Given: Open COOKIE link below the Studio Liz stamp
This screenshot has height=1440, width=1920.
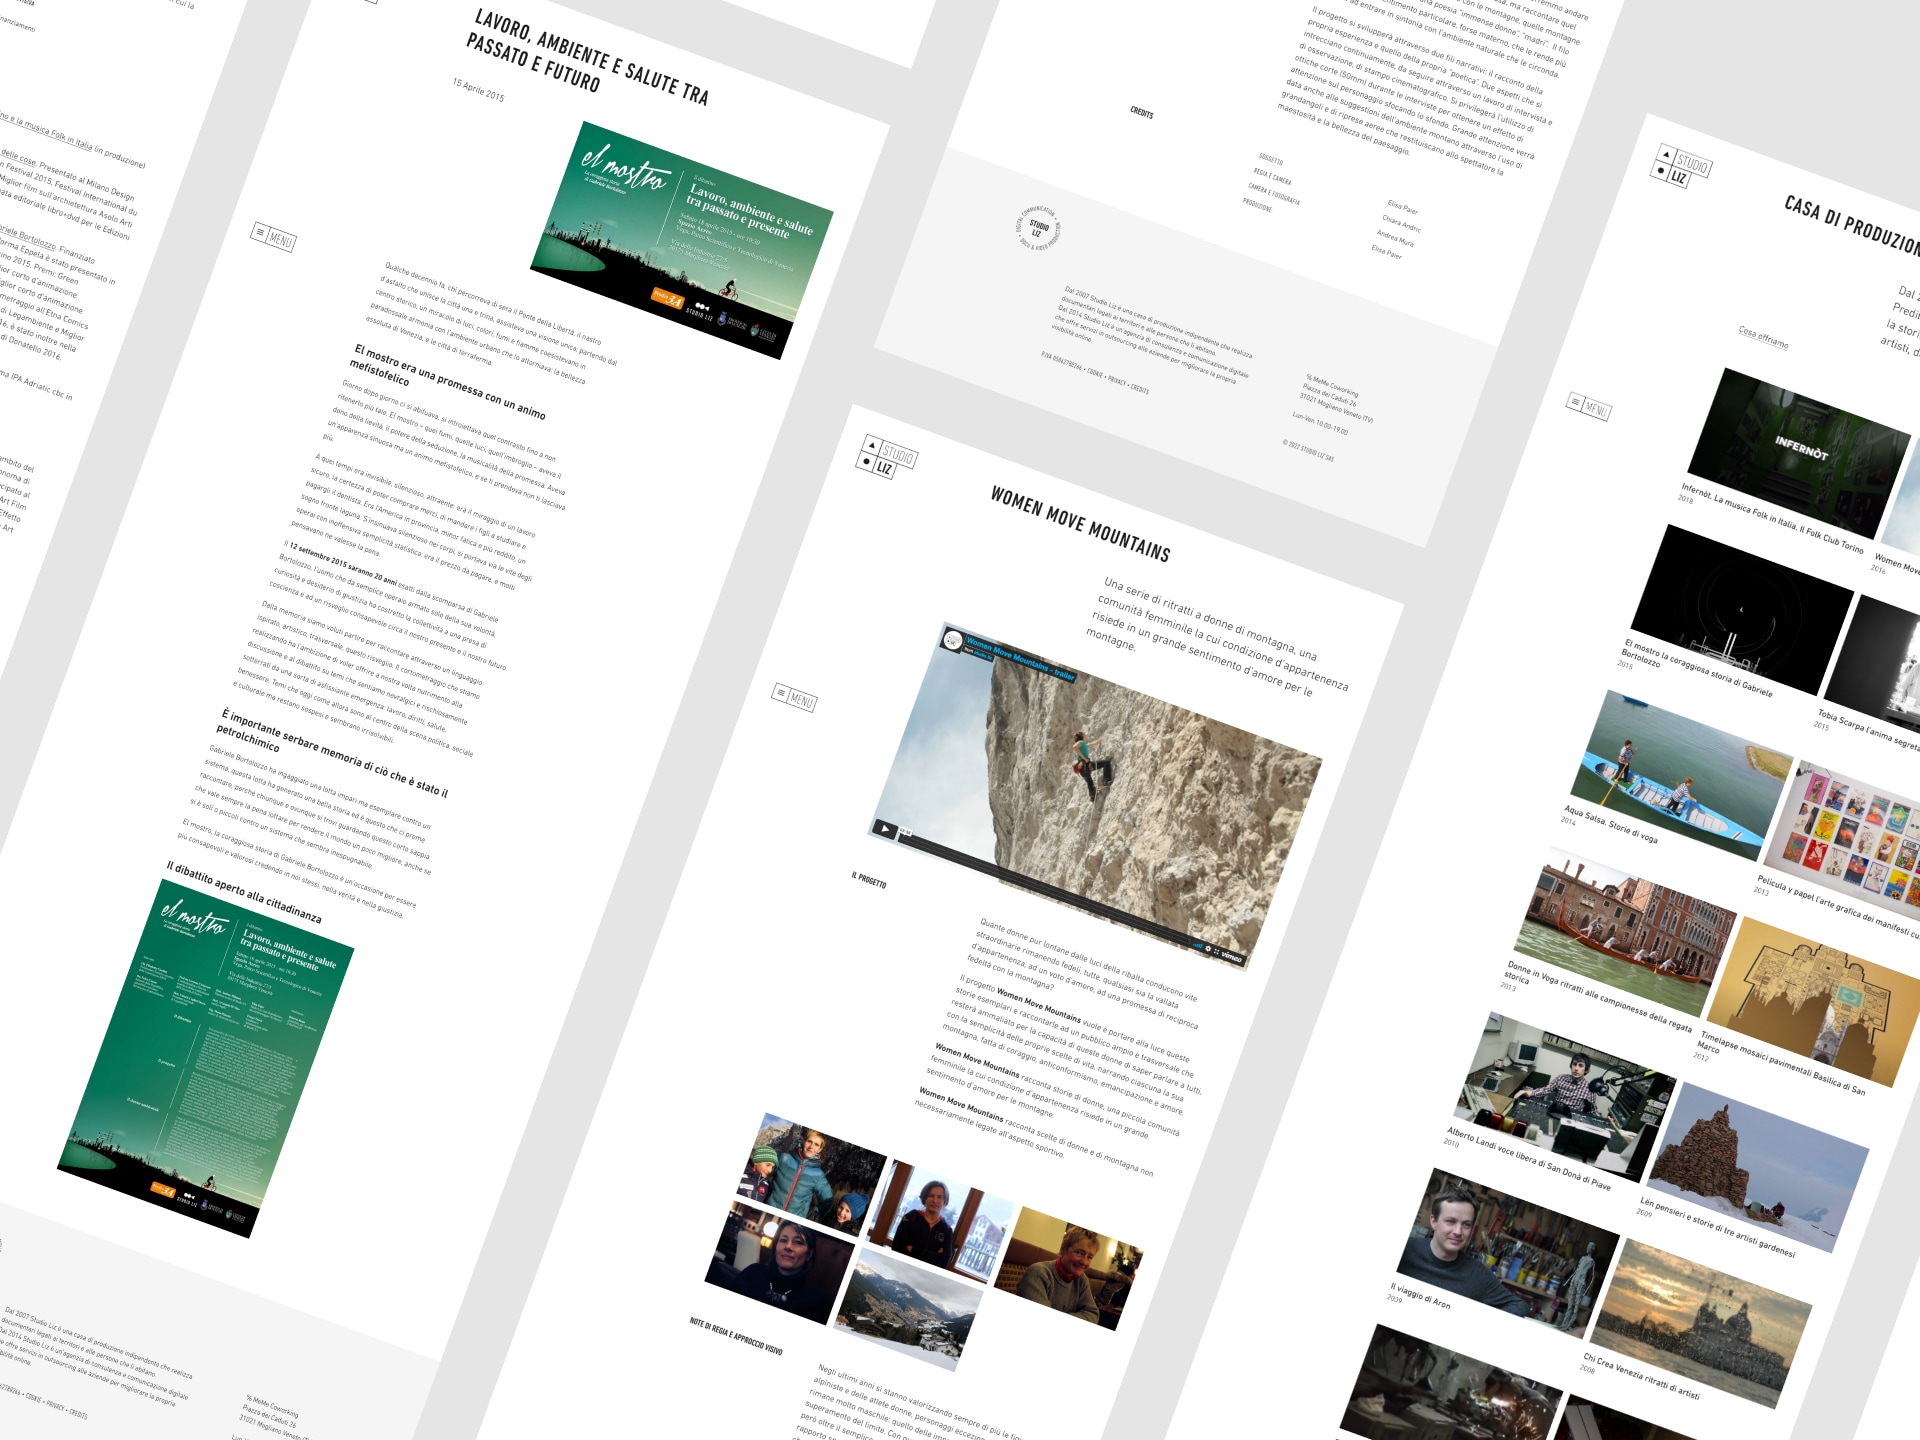Looking at the screenshot, I should pyautogui.click(x=1095, y=374).
